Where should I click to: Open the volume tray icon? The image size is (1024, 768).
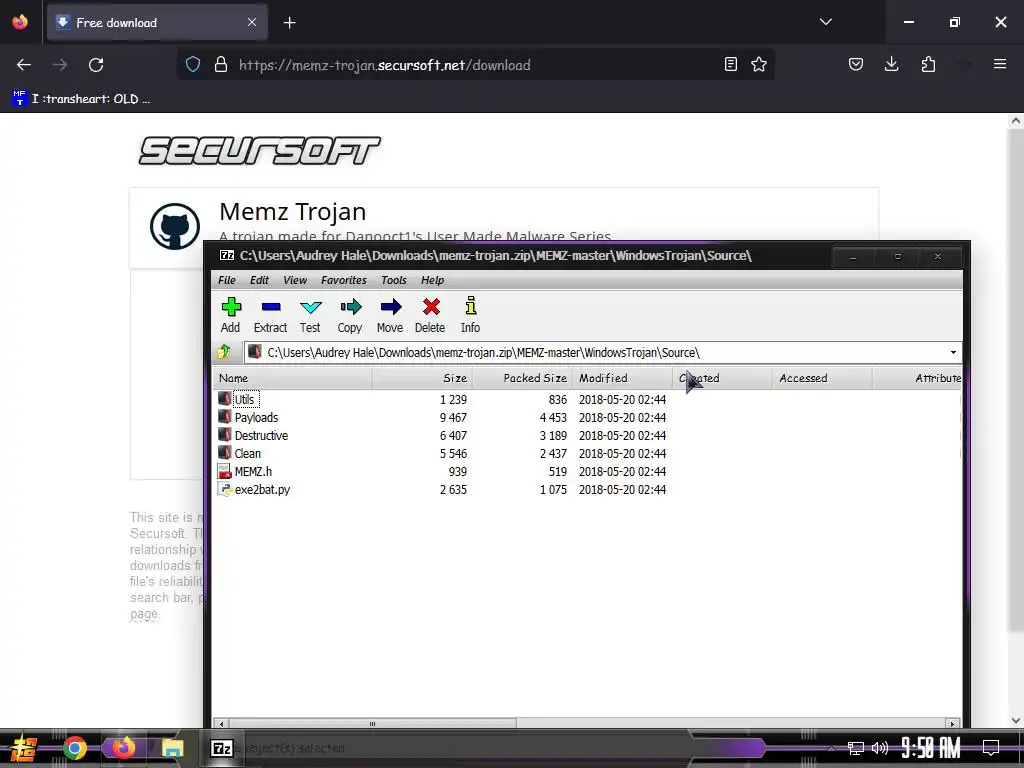pos(880,748)
